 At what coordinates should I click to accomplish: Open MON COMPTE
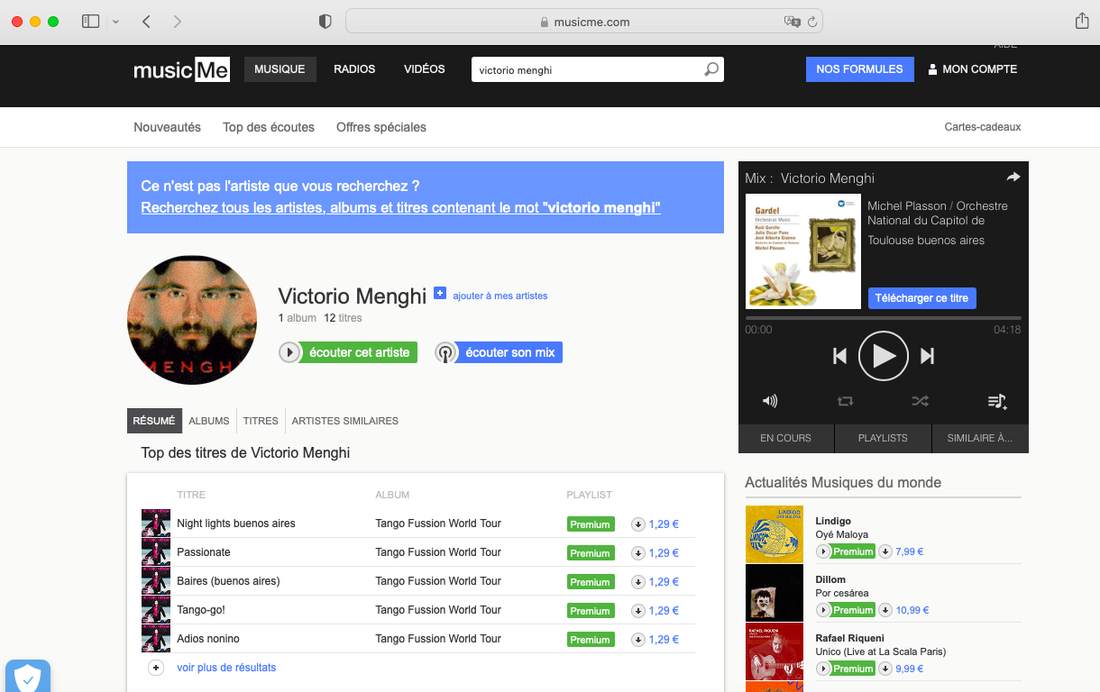(972, 69)
